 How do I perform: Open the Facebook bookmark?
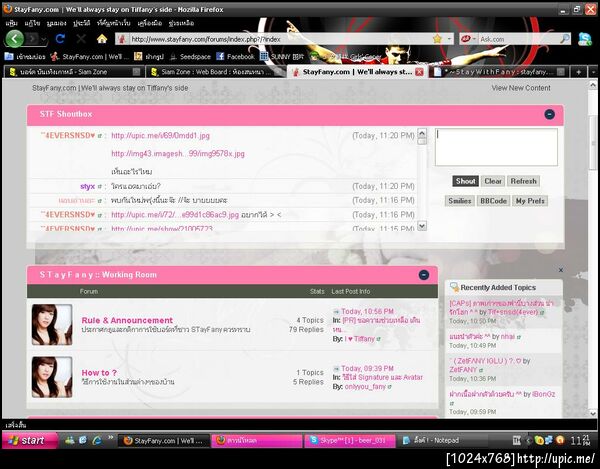235,57
